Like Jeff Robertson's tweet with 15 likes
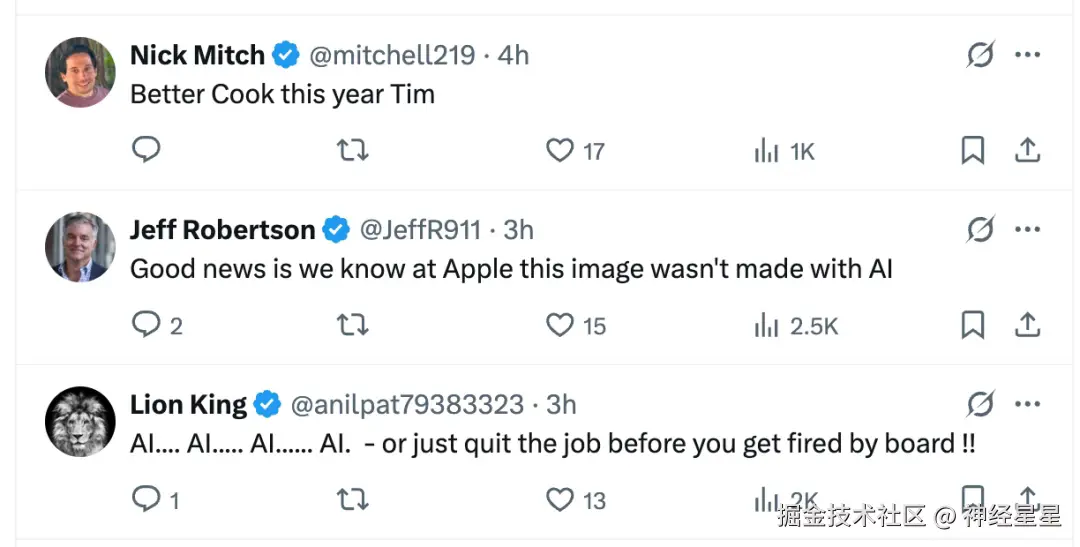This screenshot has width=1080, height=547. pos(559,325)
